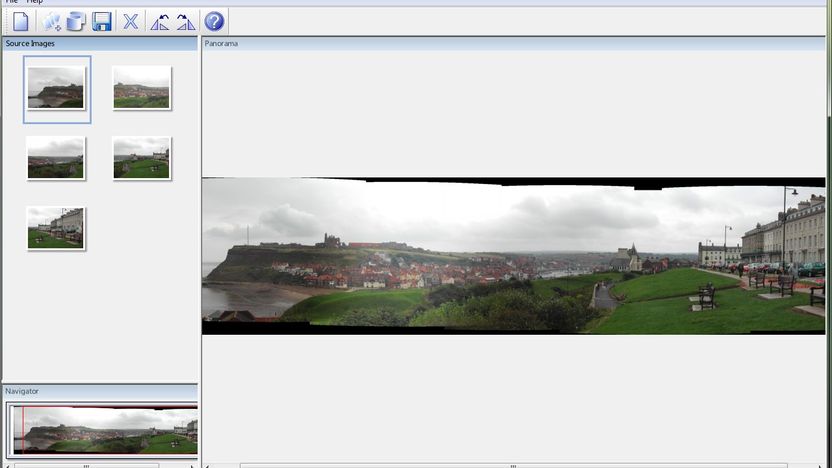
Task: Click the stitch panorama cylinder icon
Action: (76, 22)
